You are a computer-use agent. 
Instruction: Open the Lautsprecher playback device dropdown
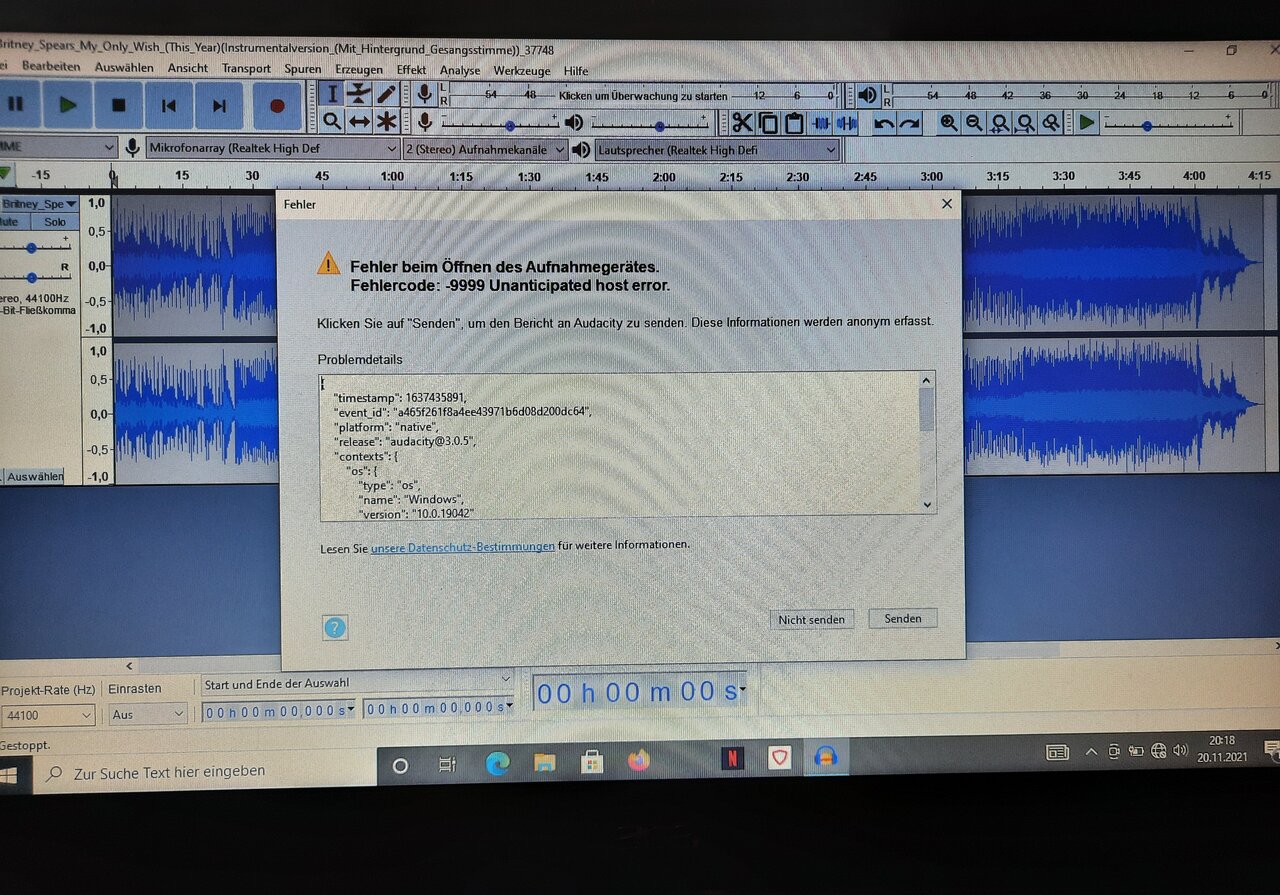716,150
